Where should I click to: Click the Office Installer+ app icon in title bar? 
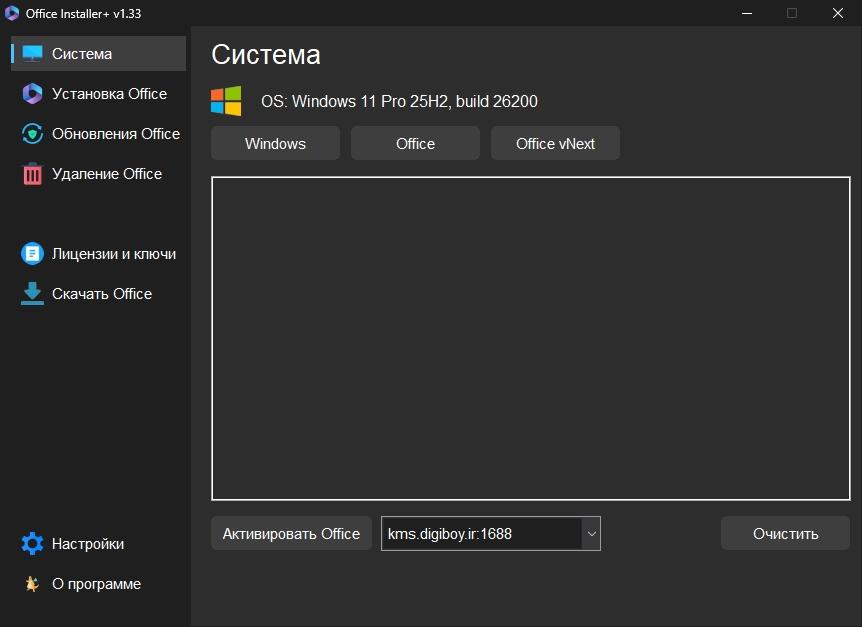point(12,13)
